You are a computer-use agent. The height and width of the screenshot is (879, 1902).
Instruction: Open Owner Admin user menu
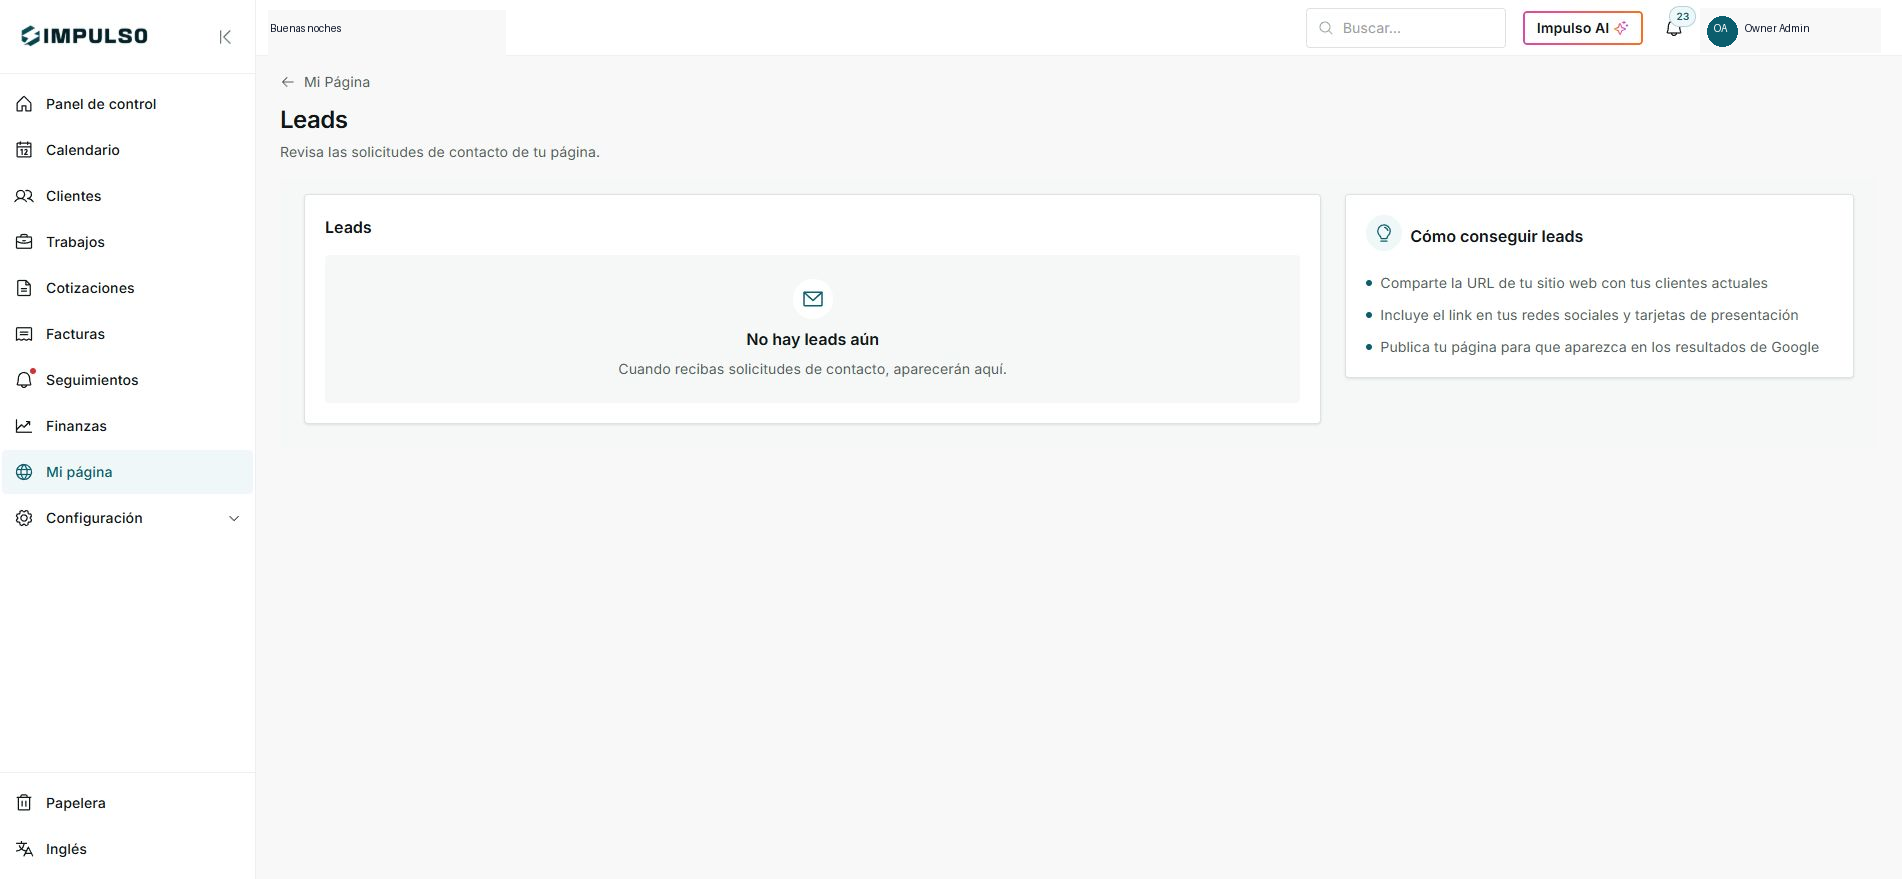(1790, 29)
